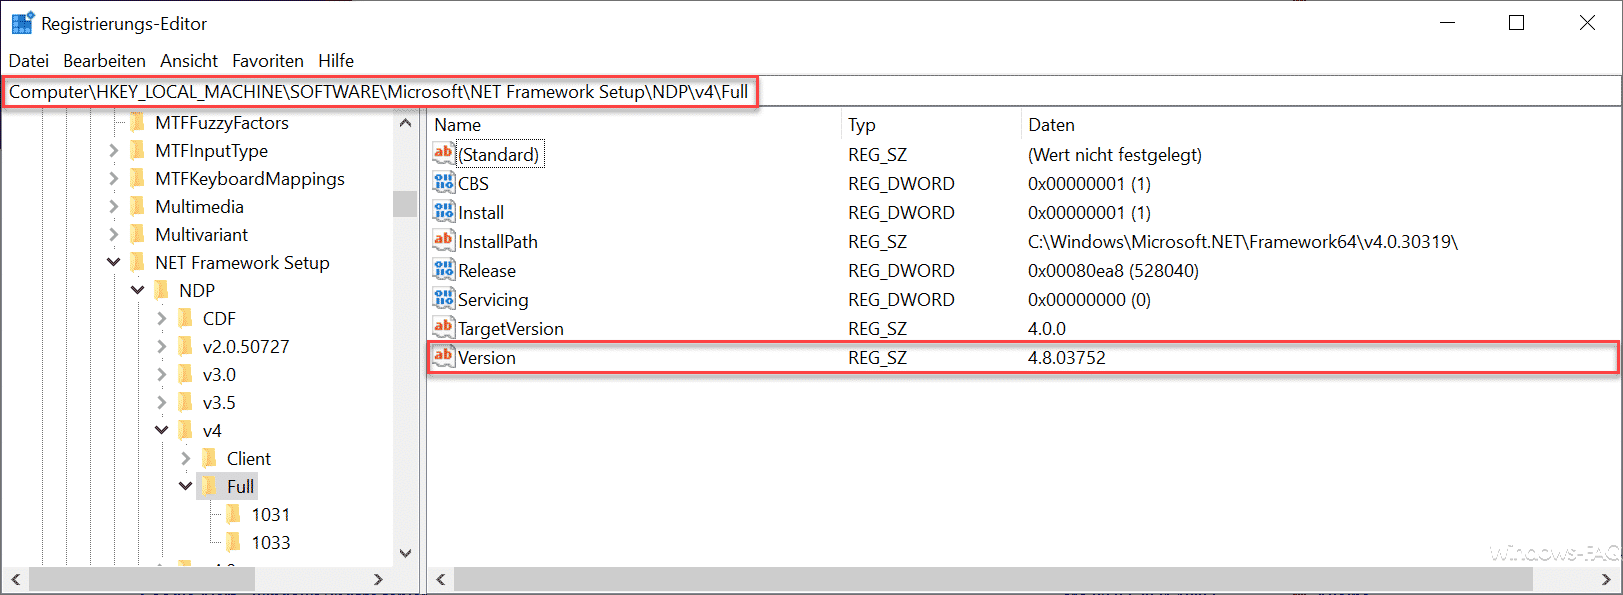The image size is (1623, 595).
Task: Click the Servicing DWORD value icon
Action: coord(444,298)
